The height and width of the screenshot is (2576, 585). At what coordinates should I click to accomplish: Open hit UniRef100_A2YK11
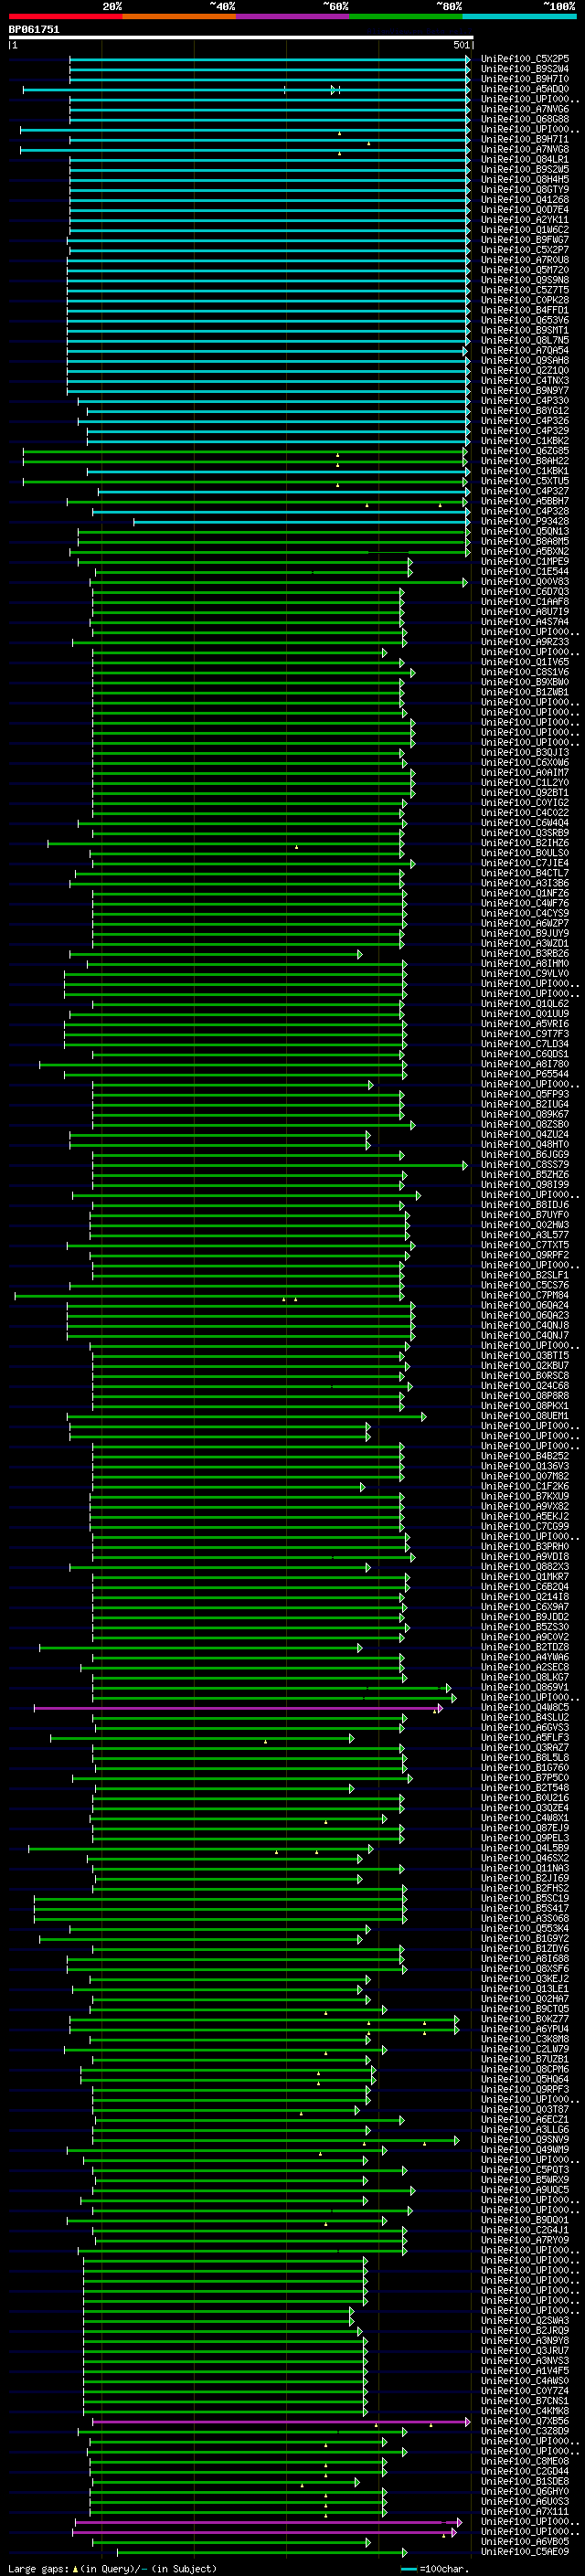pyautogui.click(x=525, y=219)
